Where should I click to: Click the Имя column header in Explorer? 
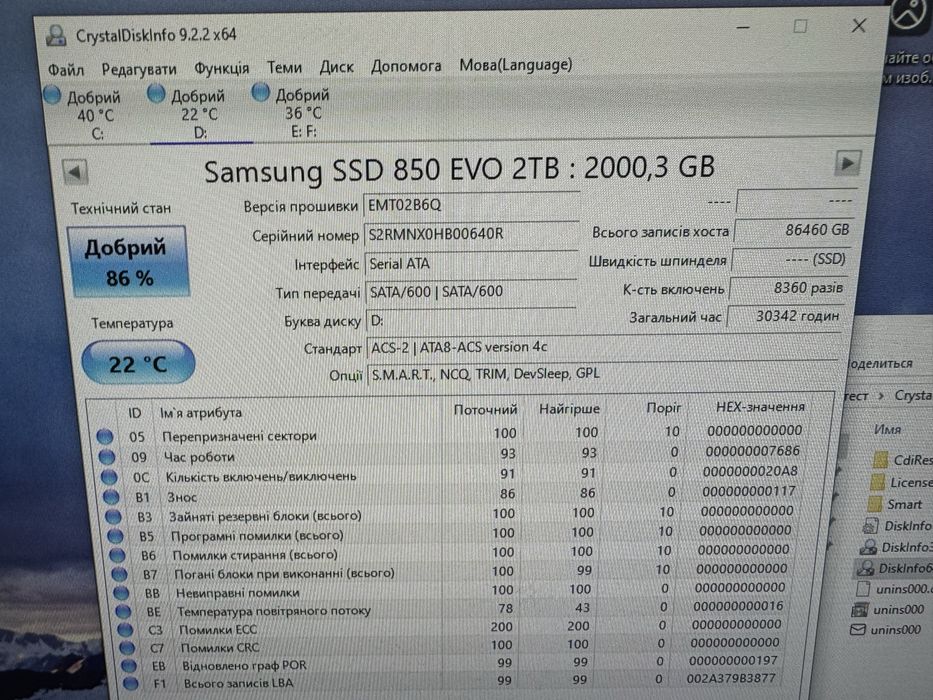[x=887, y=430]
